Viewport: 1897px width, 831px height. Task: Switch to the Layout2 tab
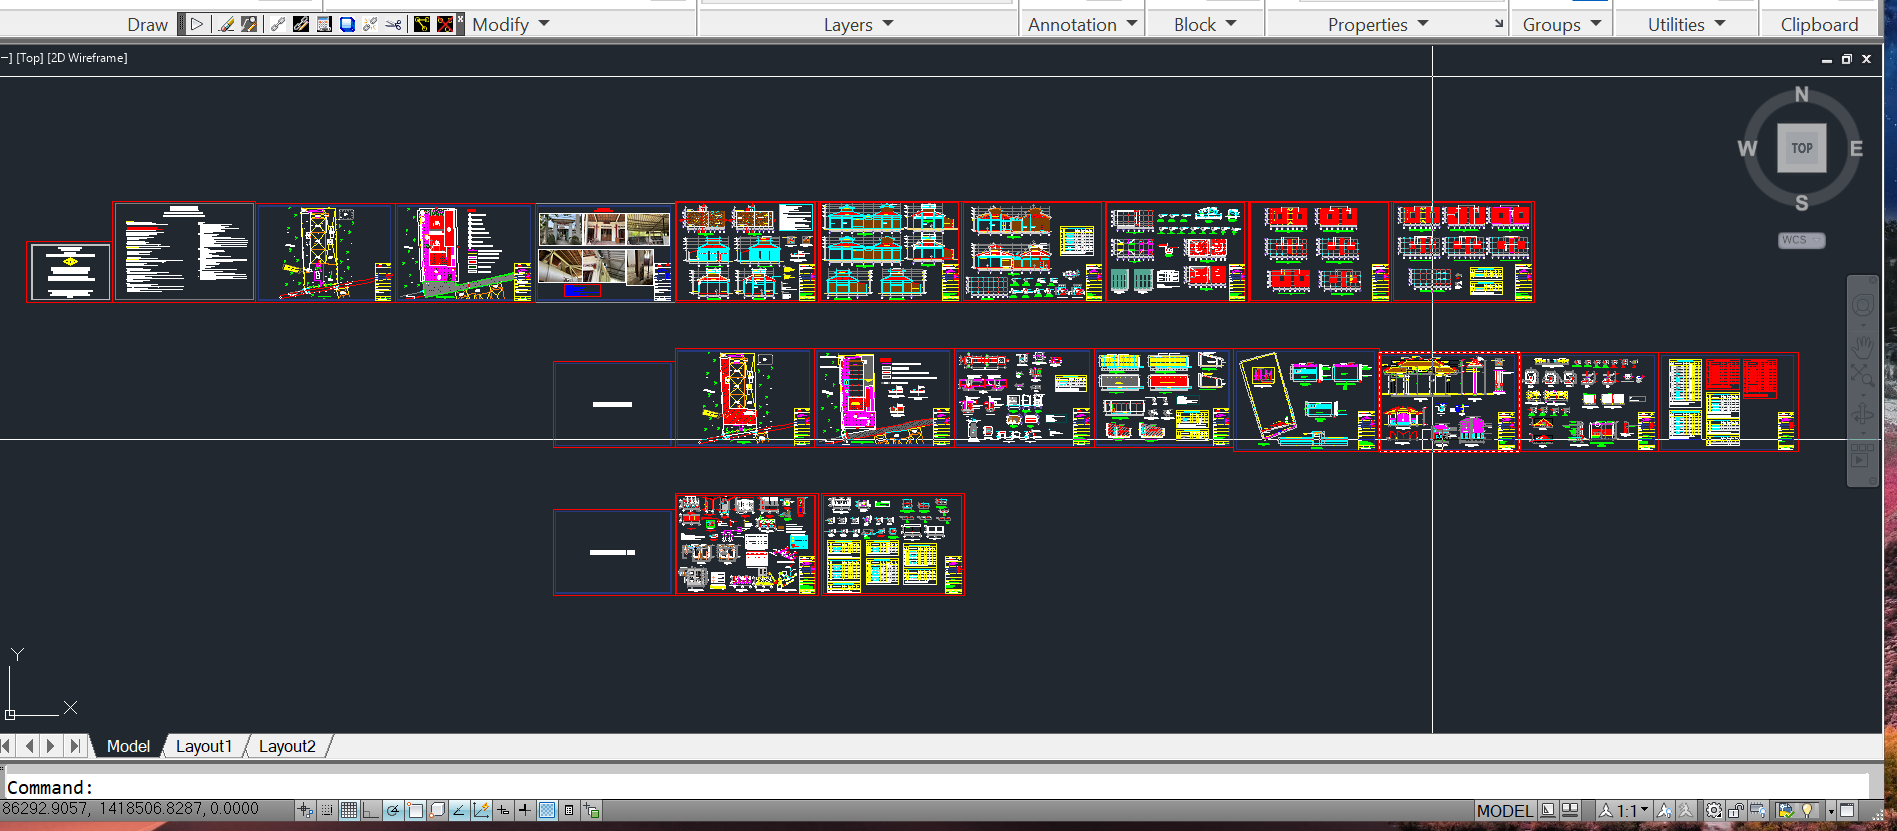287,746
